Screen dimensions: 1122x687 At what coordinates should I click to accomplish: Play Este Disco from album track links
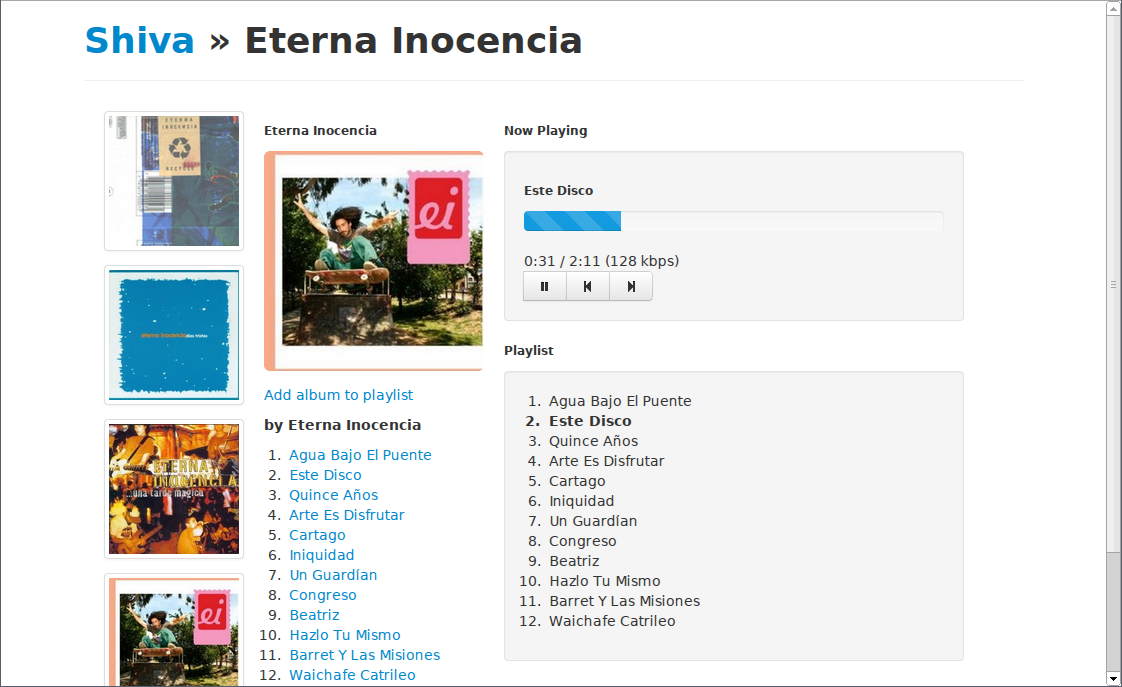tap(325, 475)
